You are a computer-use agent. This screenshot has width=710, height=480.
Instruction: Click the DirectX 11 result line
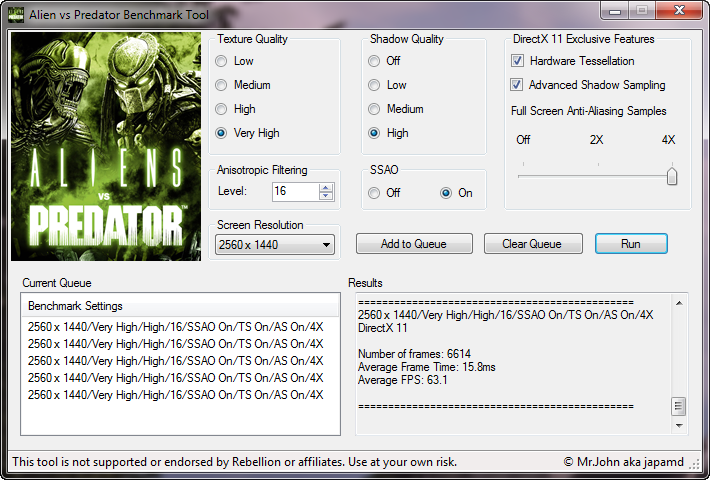pyautogui.click(x=383, y=328)
